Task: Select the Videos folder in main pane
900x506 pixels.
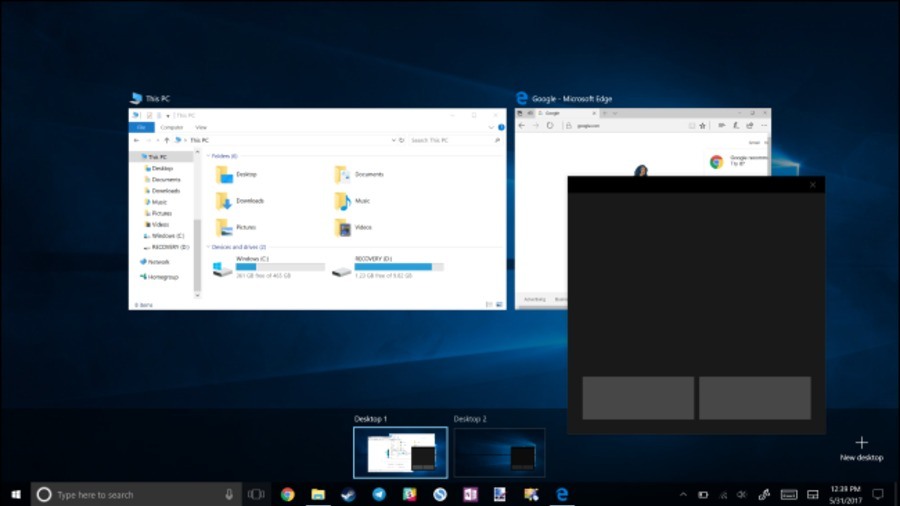Action: 352,227
